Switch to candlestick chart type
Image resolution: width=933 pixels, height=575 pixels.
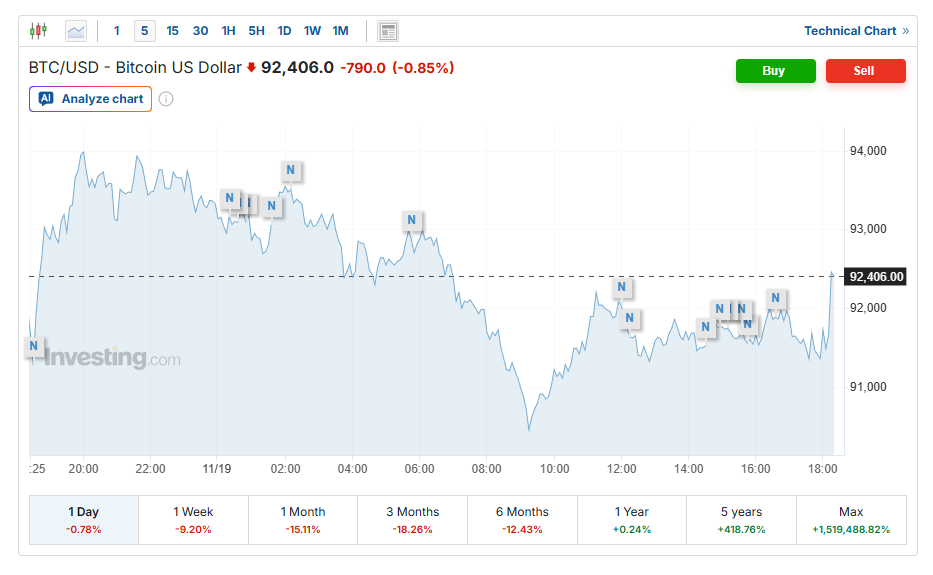pyautogui.click(x=38, y=31)
